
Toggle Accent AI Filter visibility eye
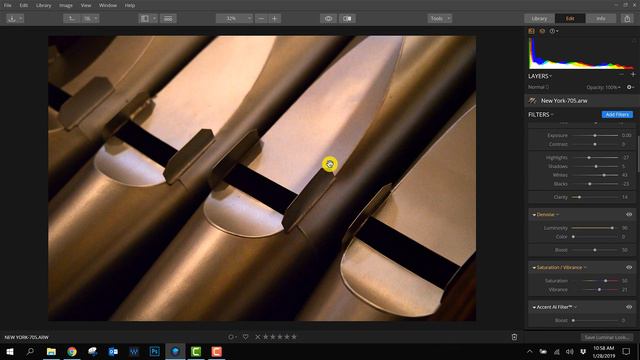click(x=629, y=307)
